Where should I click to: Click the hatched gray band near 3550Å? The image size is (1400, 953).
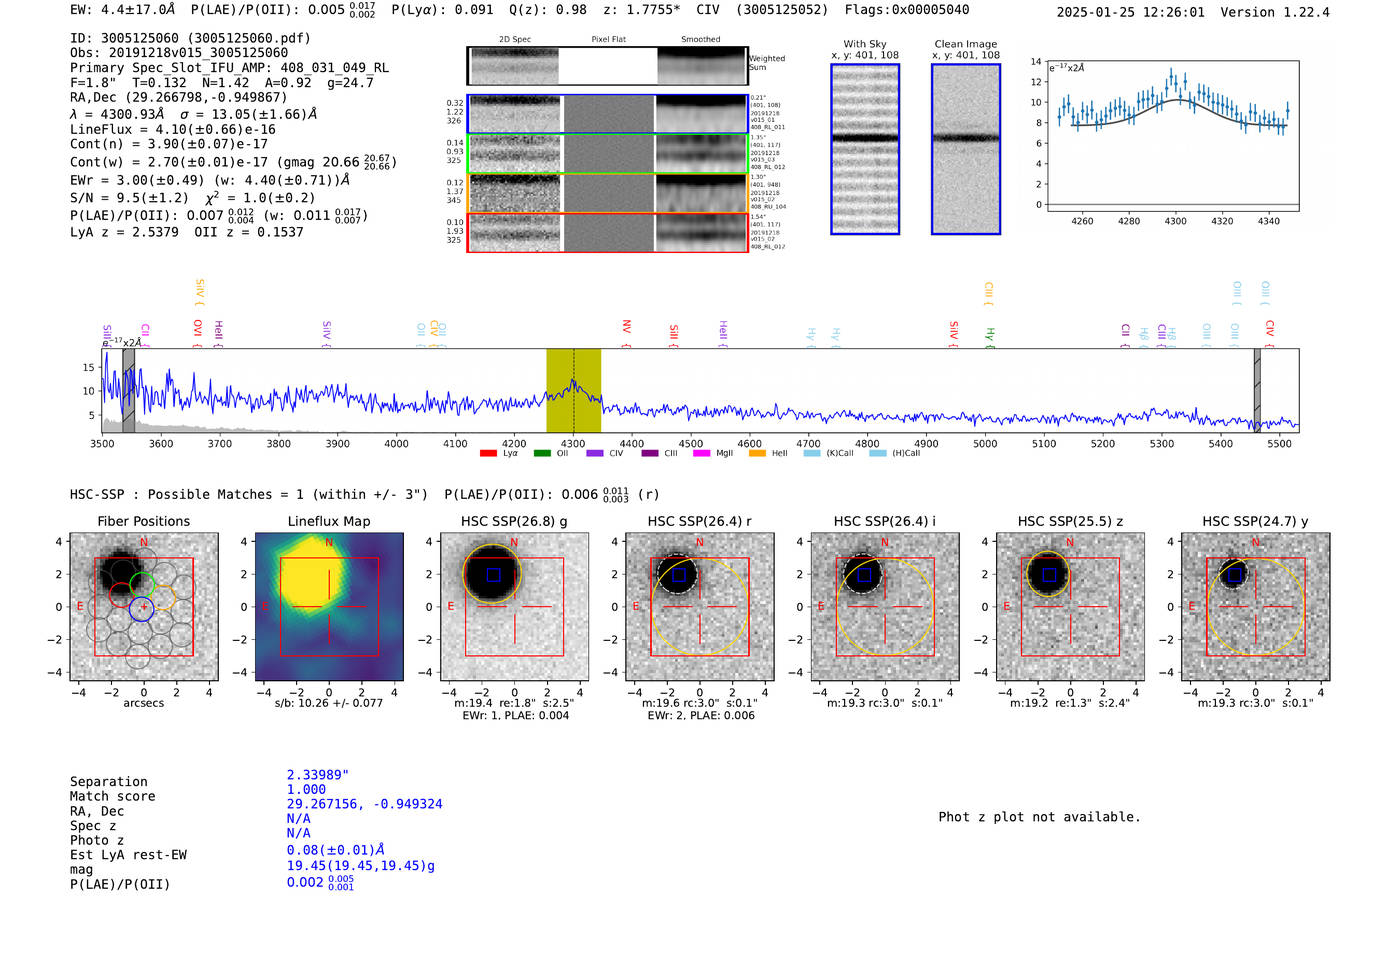[128, 390]
